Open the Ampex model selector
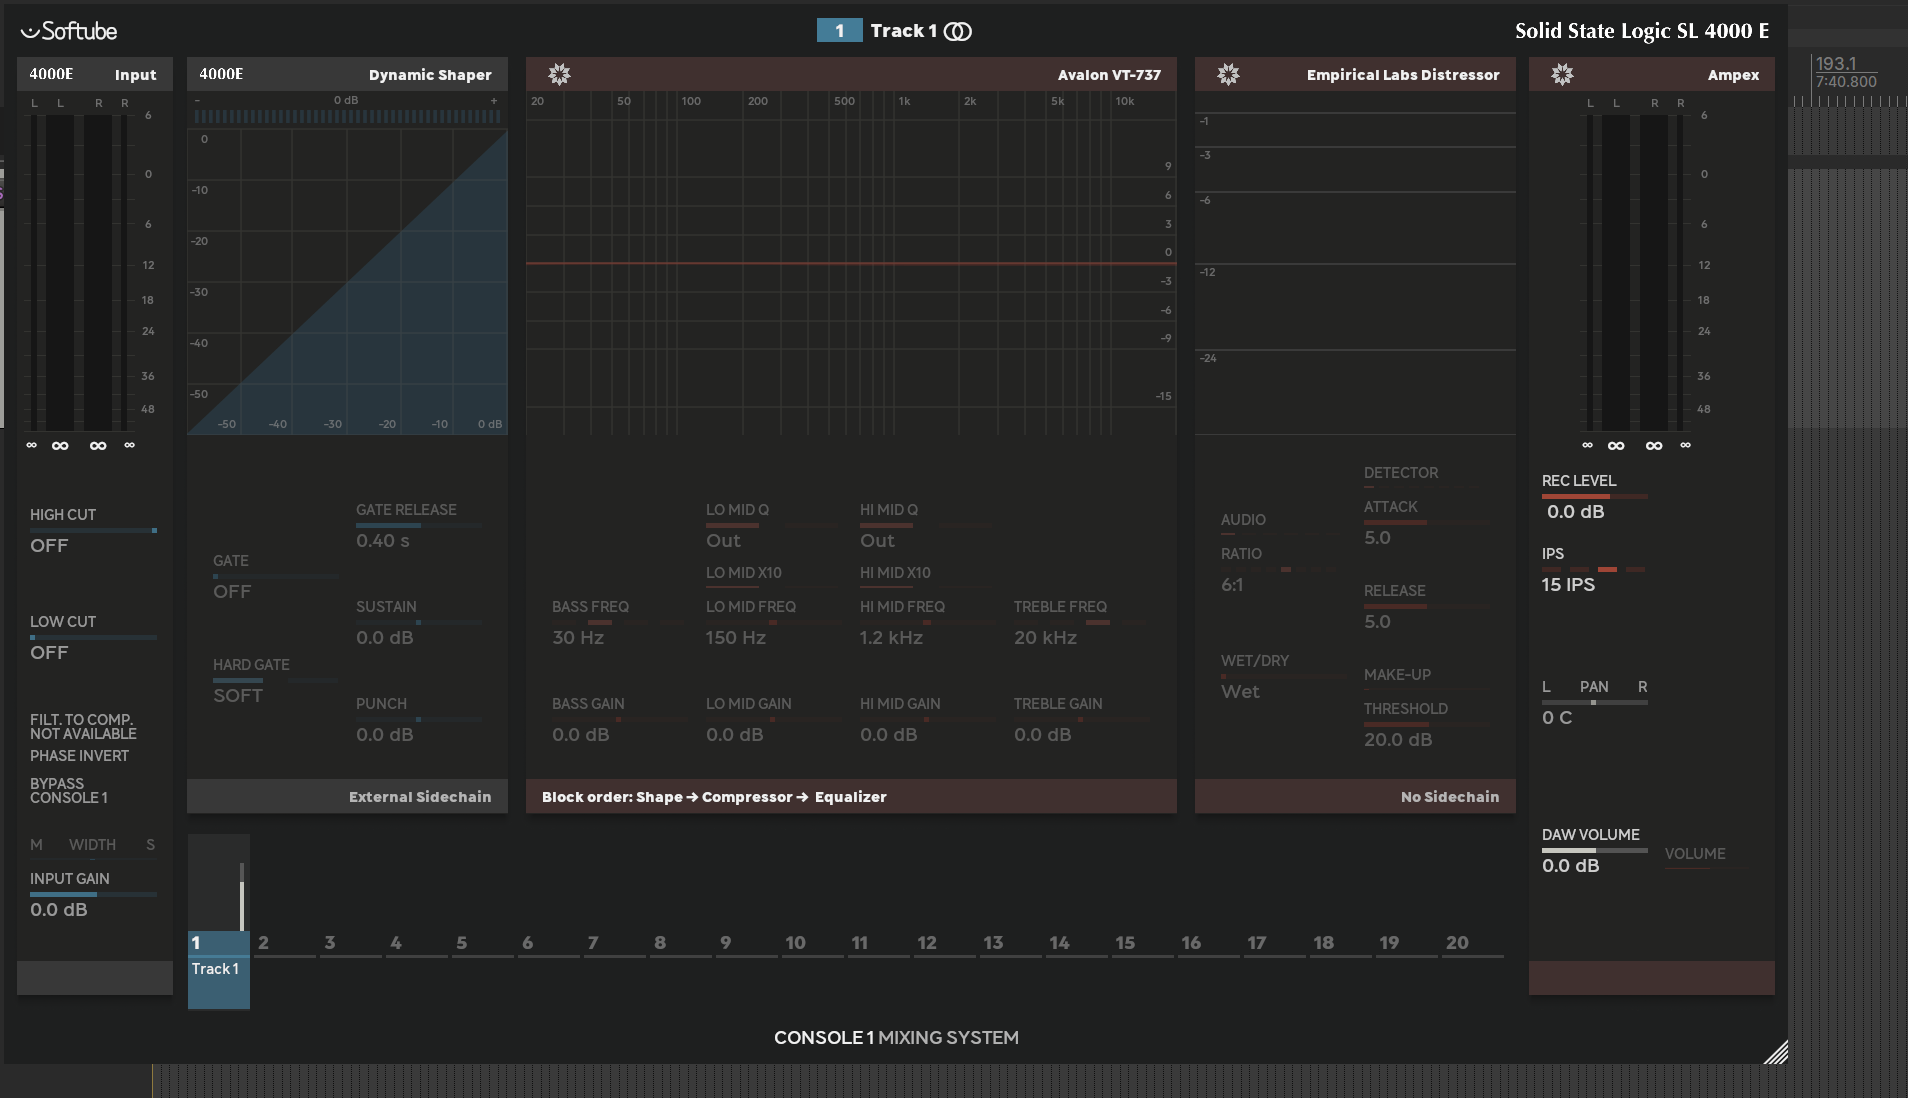The width and height of the screenshot is (1908, 1098). point(1733,75)
